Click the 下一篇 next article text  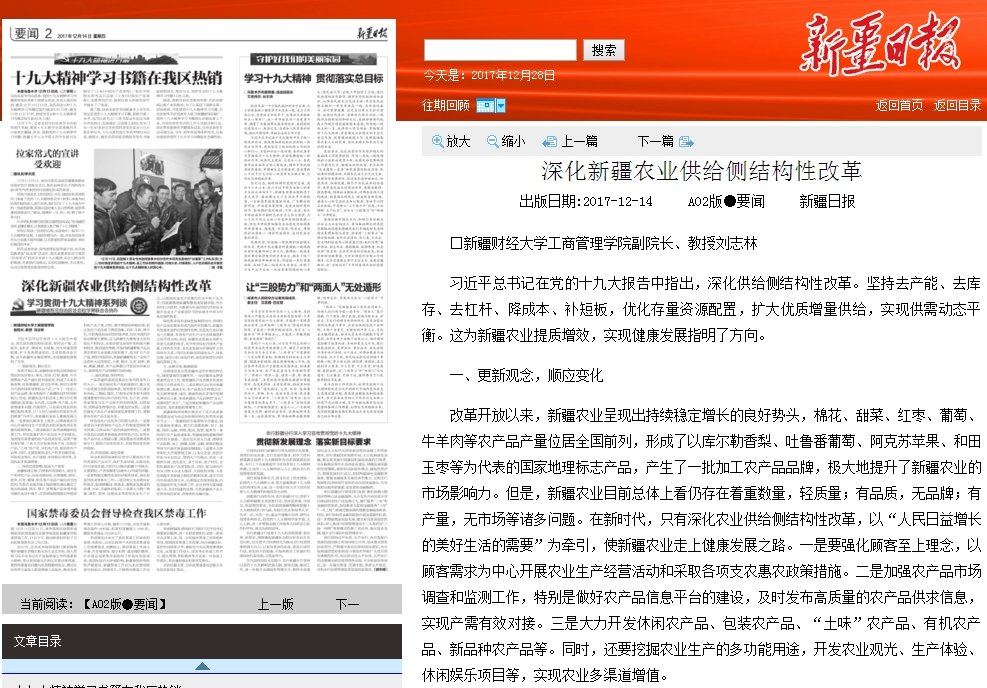tap(655, 142)
